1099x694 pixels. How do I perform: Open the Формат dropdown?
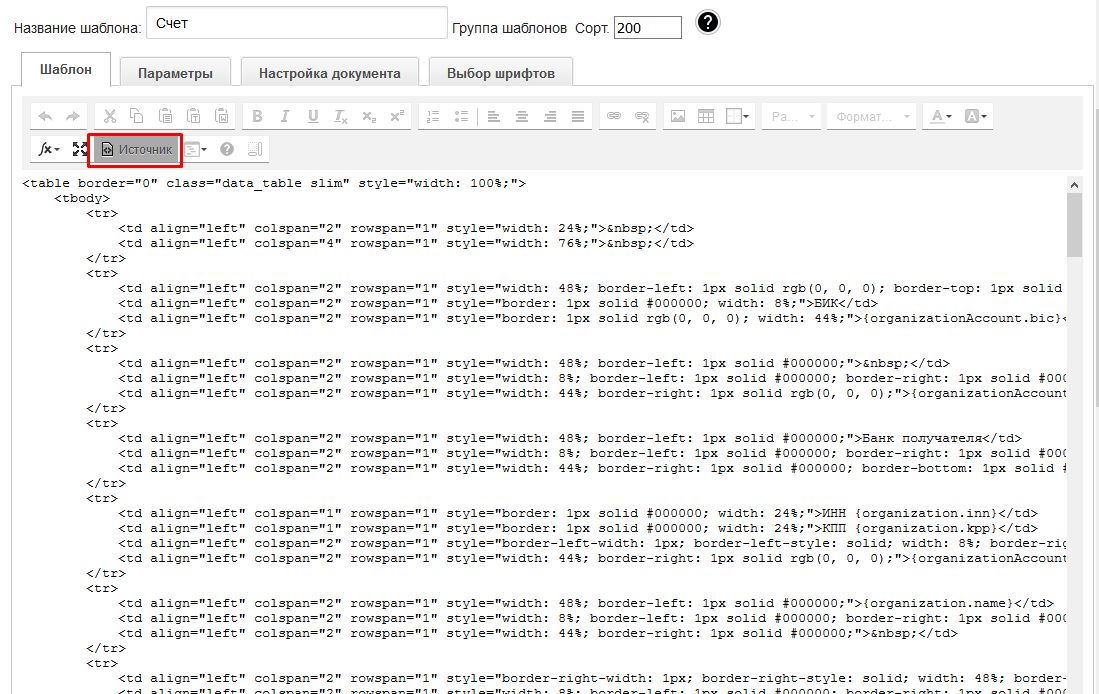873,117
